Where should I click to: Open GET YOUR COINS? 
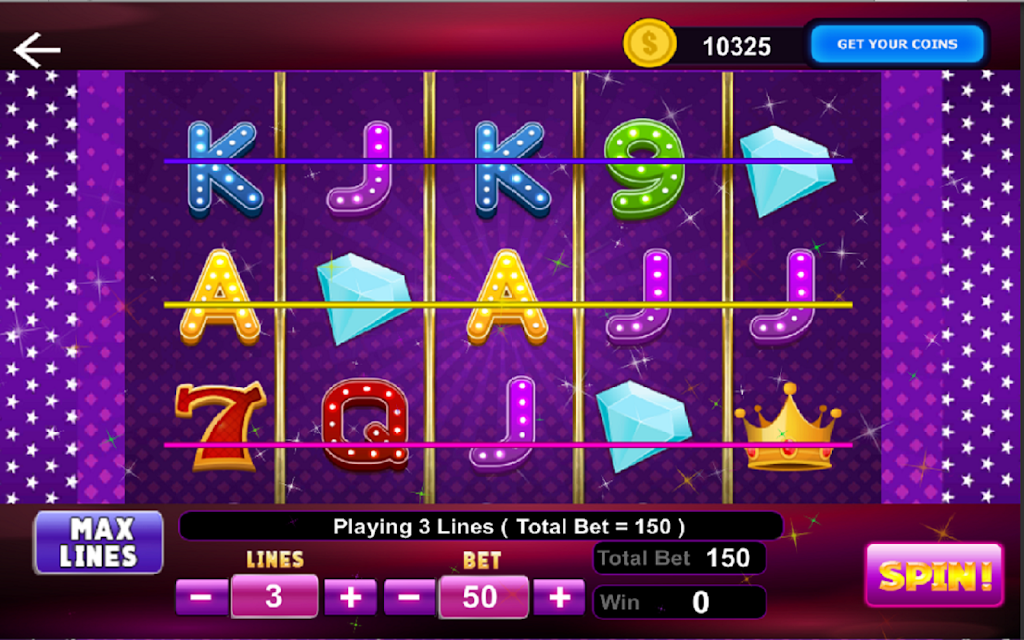[x=897, y=44]
